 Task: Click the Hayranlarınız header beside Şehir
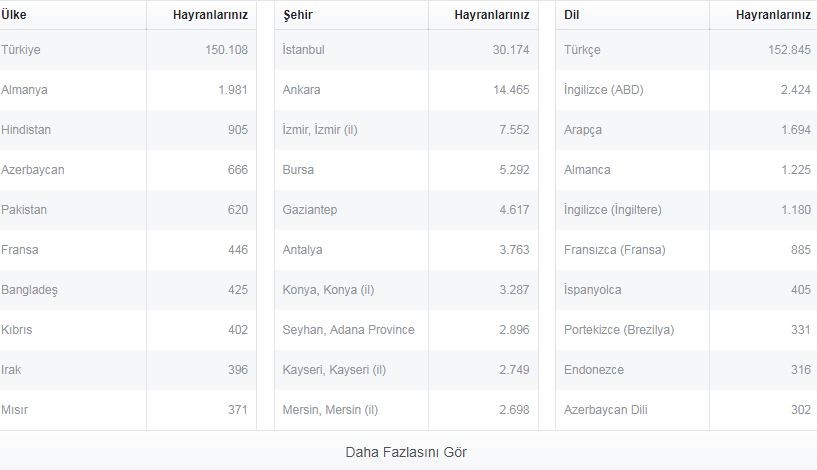coord(491,15)
